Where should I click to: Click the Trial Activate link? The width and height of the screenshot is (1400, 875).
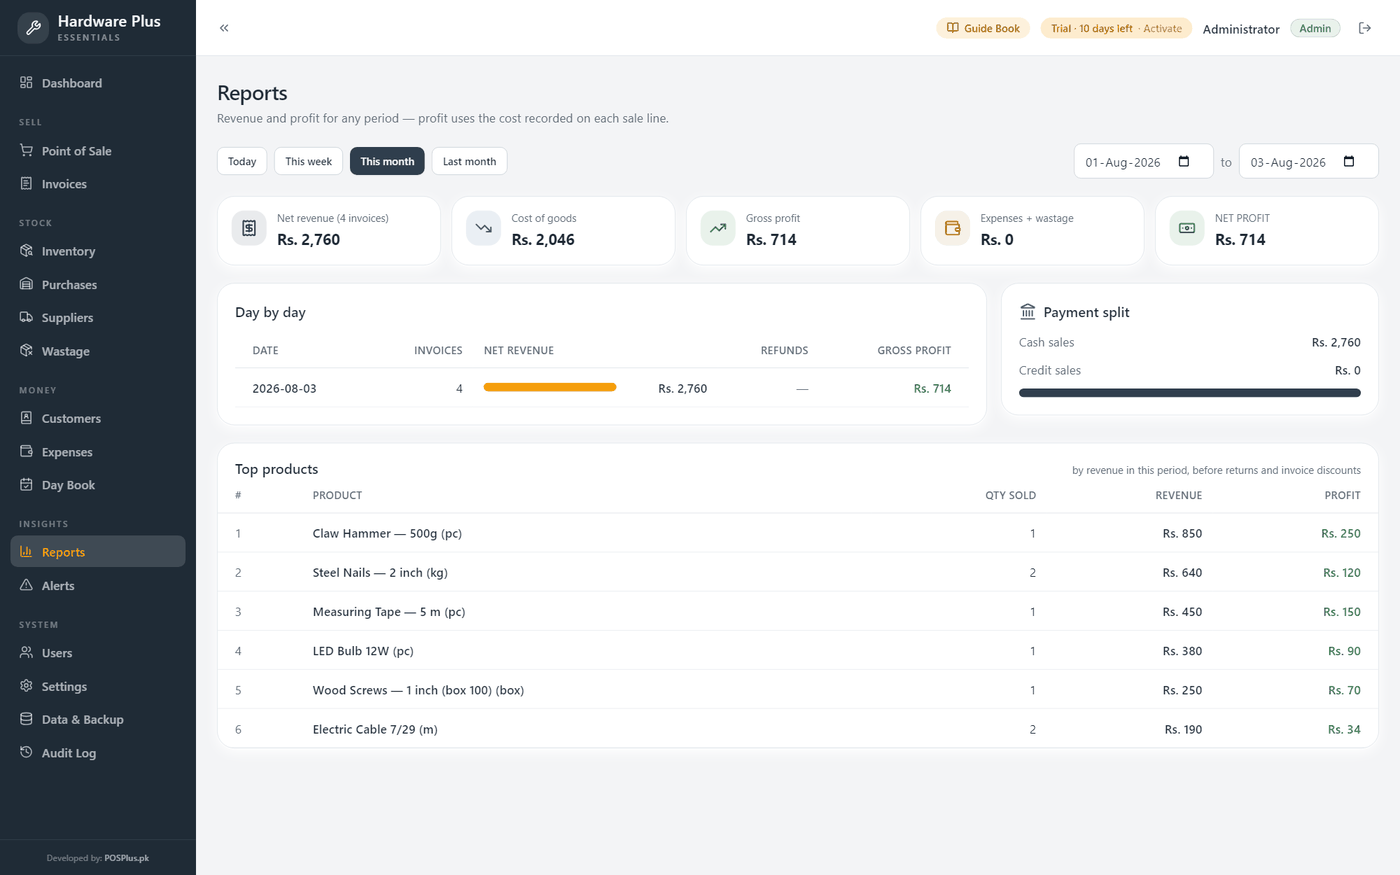tap(1162, 28)
